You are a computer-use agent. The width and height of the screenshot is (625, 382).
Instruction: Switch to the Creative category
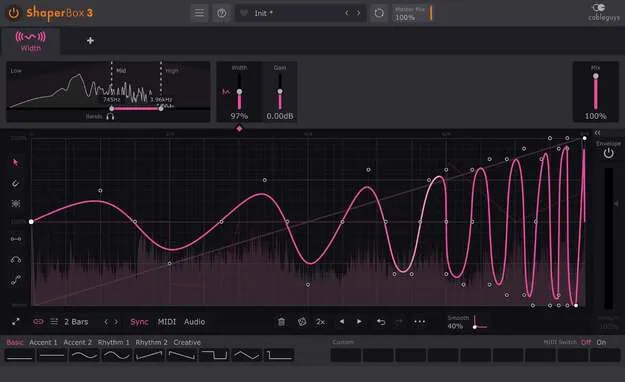click(x=187, y=342)
